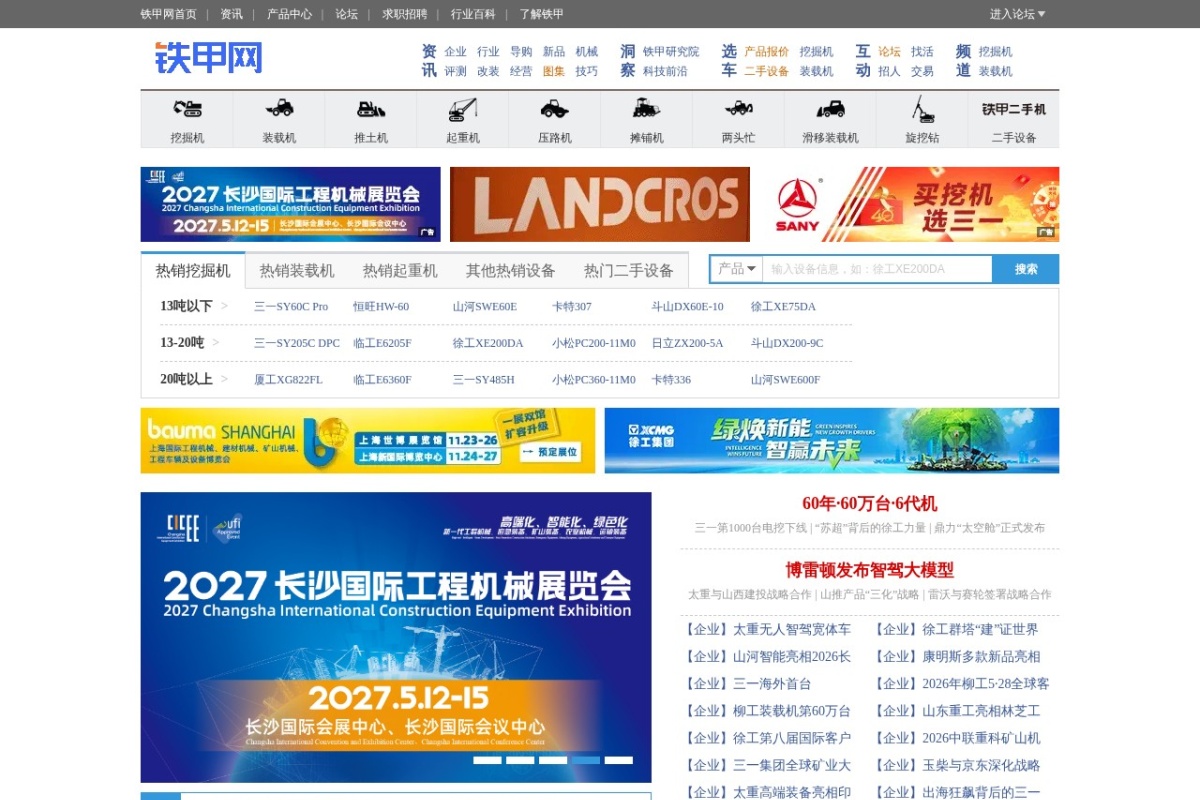Select the highlighted fourth carousel slide indicator
Image resolution: width=1200 pixels, height=800 pixels.
tap(586, 760)
